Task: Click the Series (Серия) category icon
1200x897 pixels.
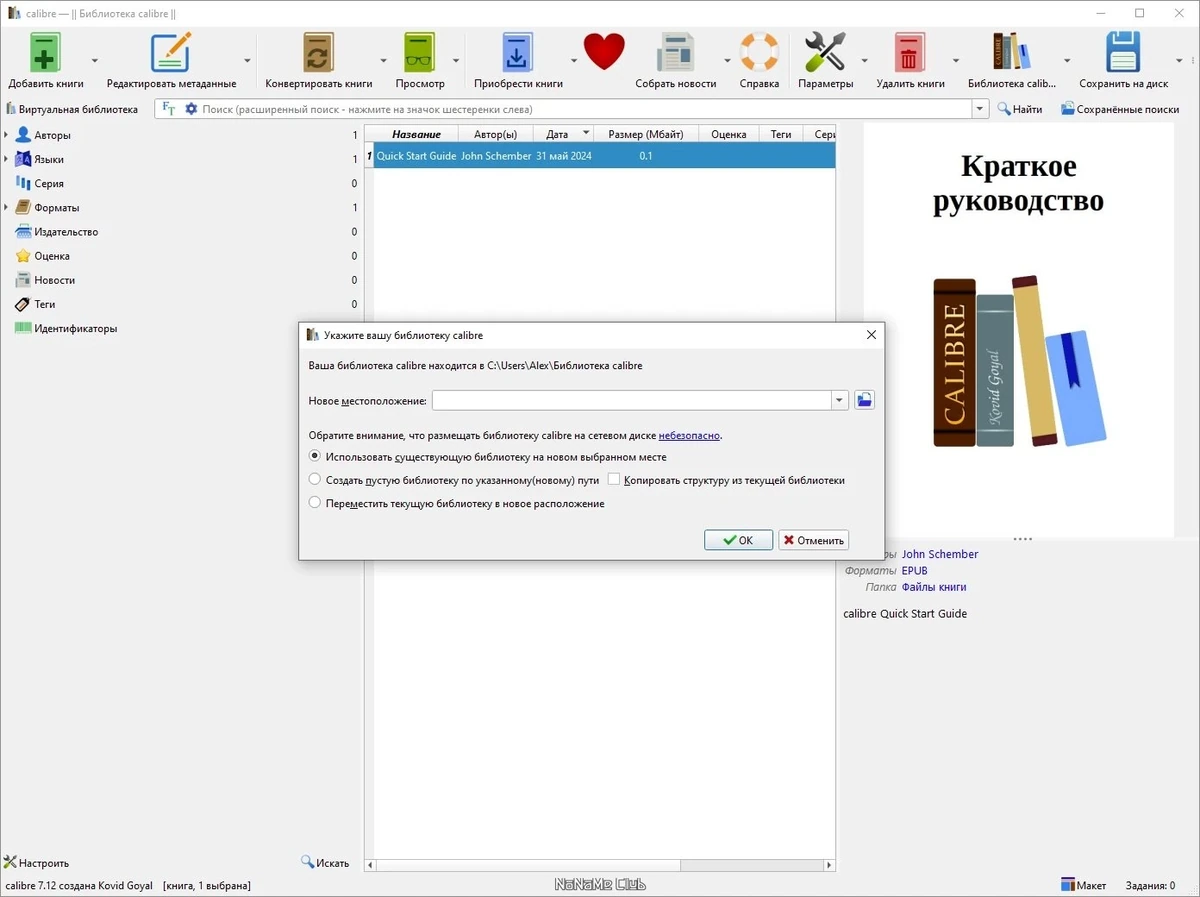Action: [x=23, y=183]
